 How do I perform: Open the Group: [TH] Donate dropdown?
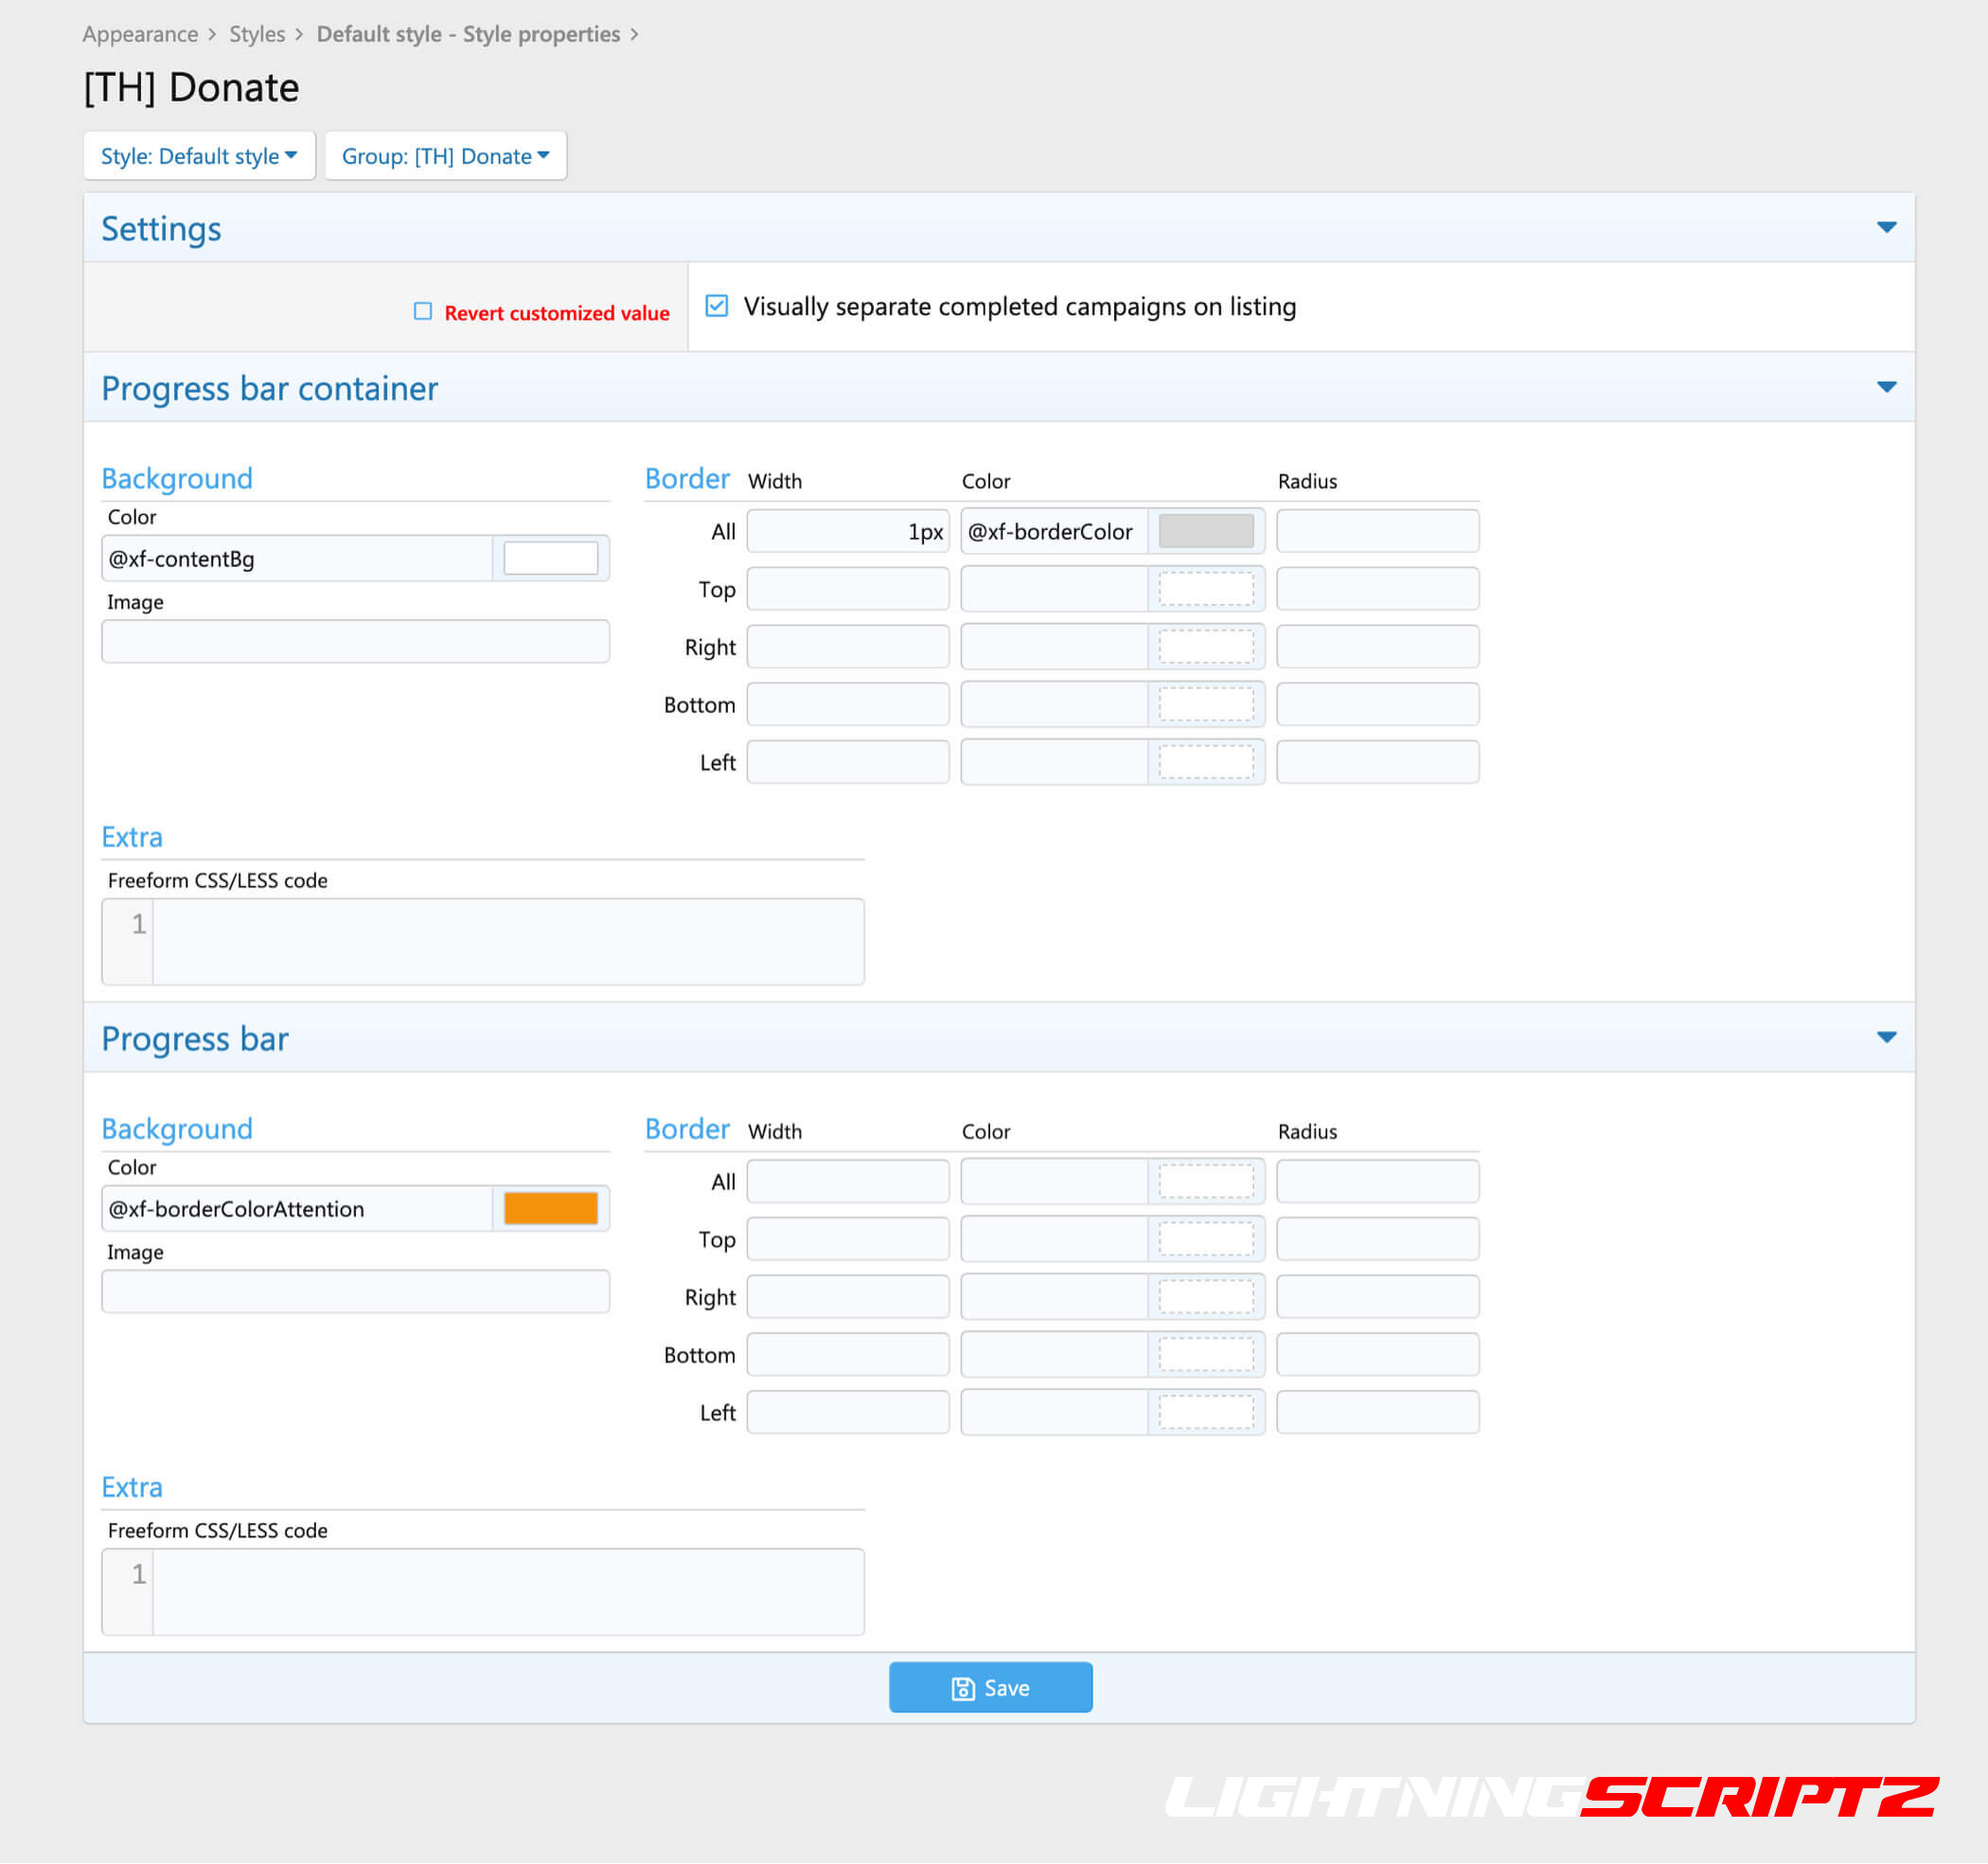point(445,156)
